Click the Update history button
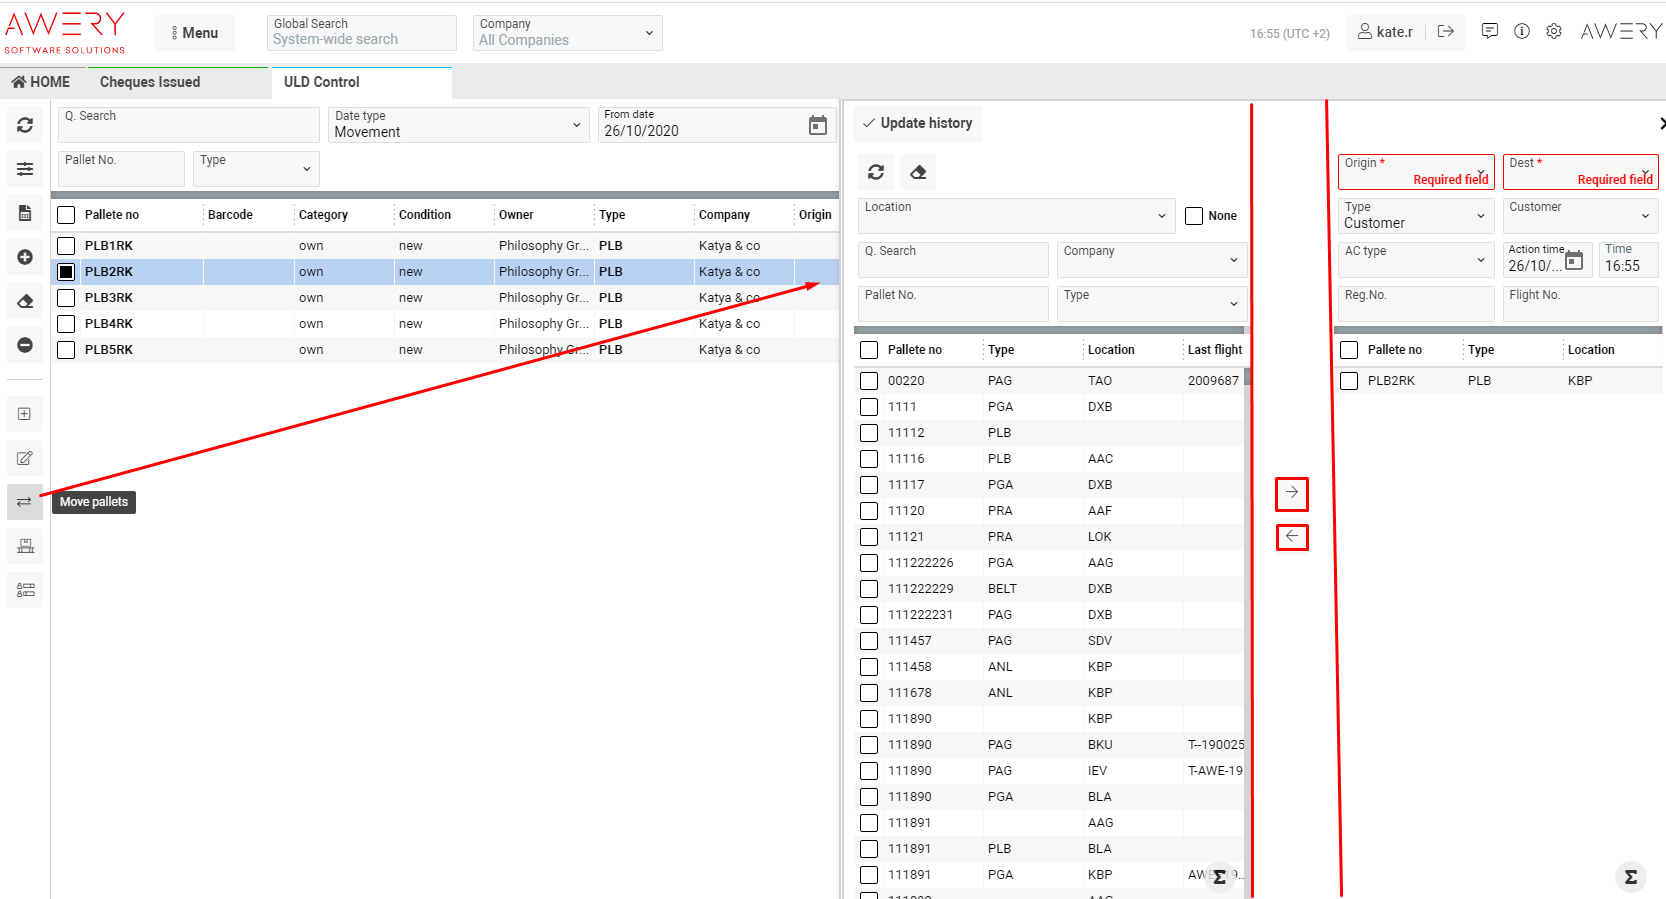This screenshot has width=1666, height=899. pos(917,123)
